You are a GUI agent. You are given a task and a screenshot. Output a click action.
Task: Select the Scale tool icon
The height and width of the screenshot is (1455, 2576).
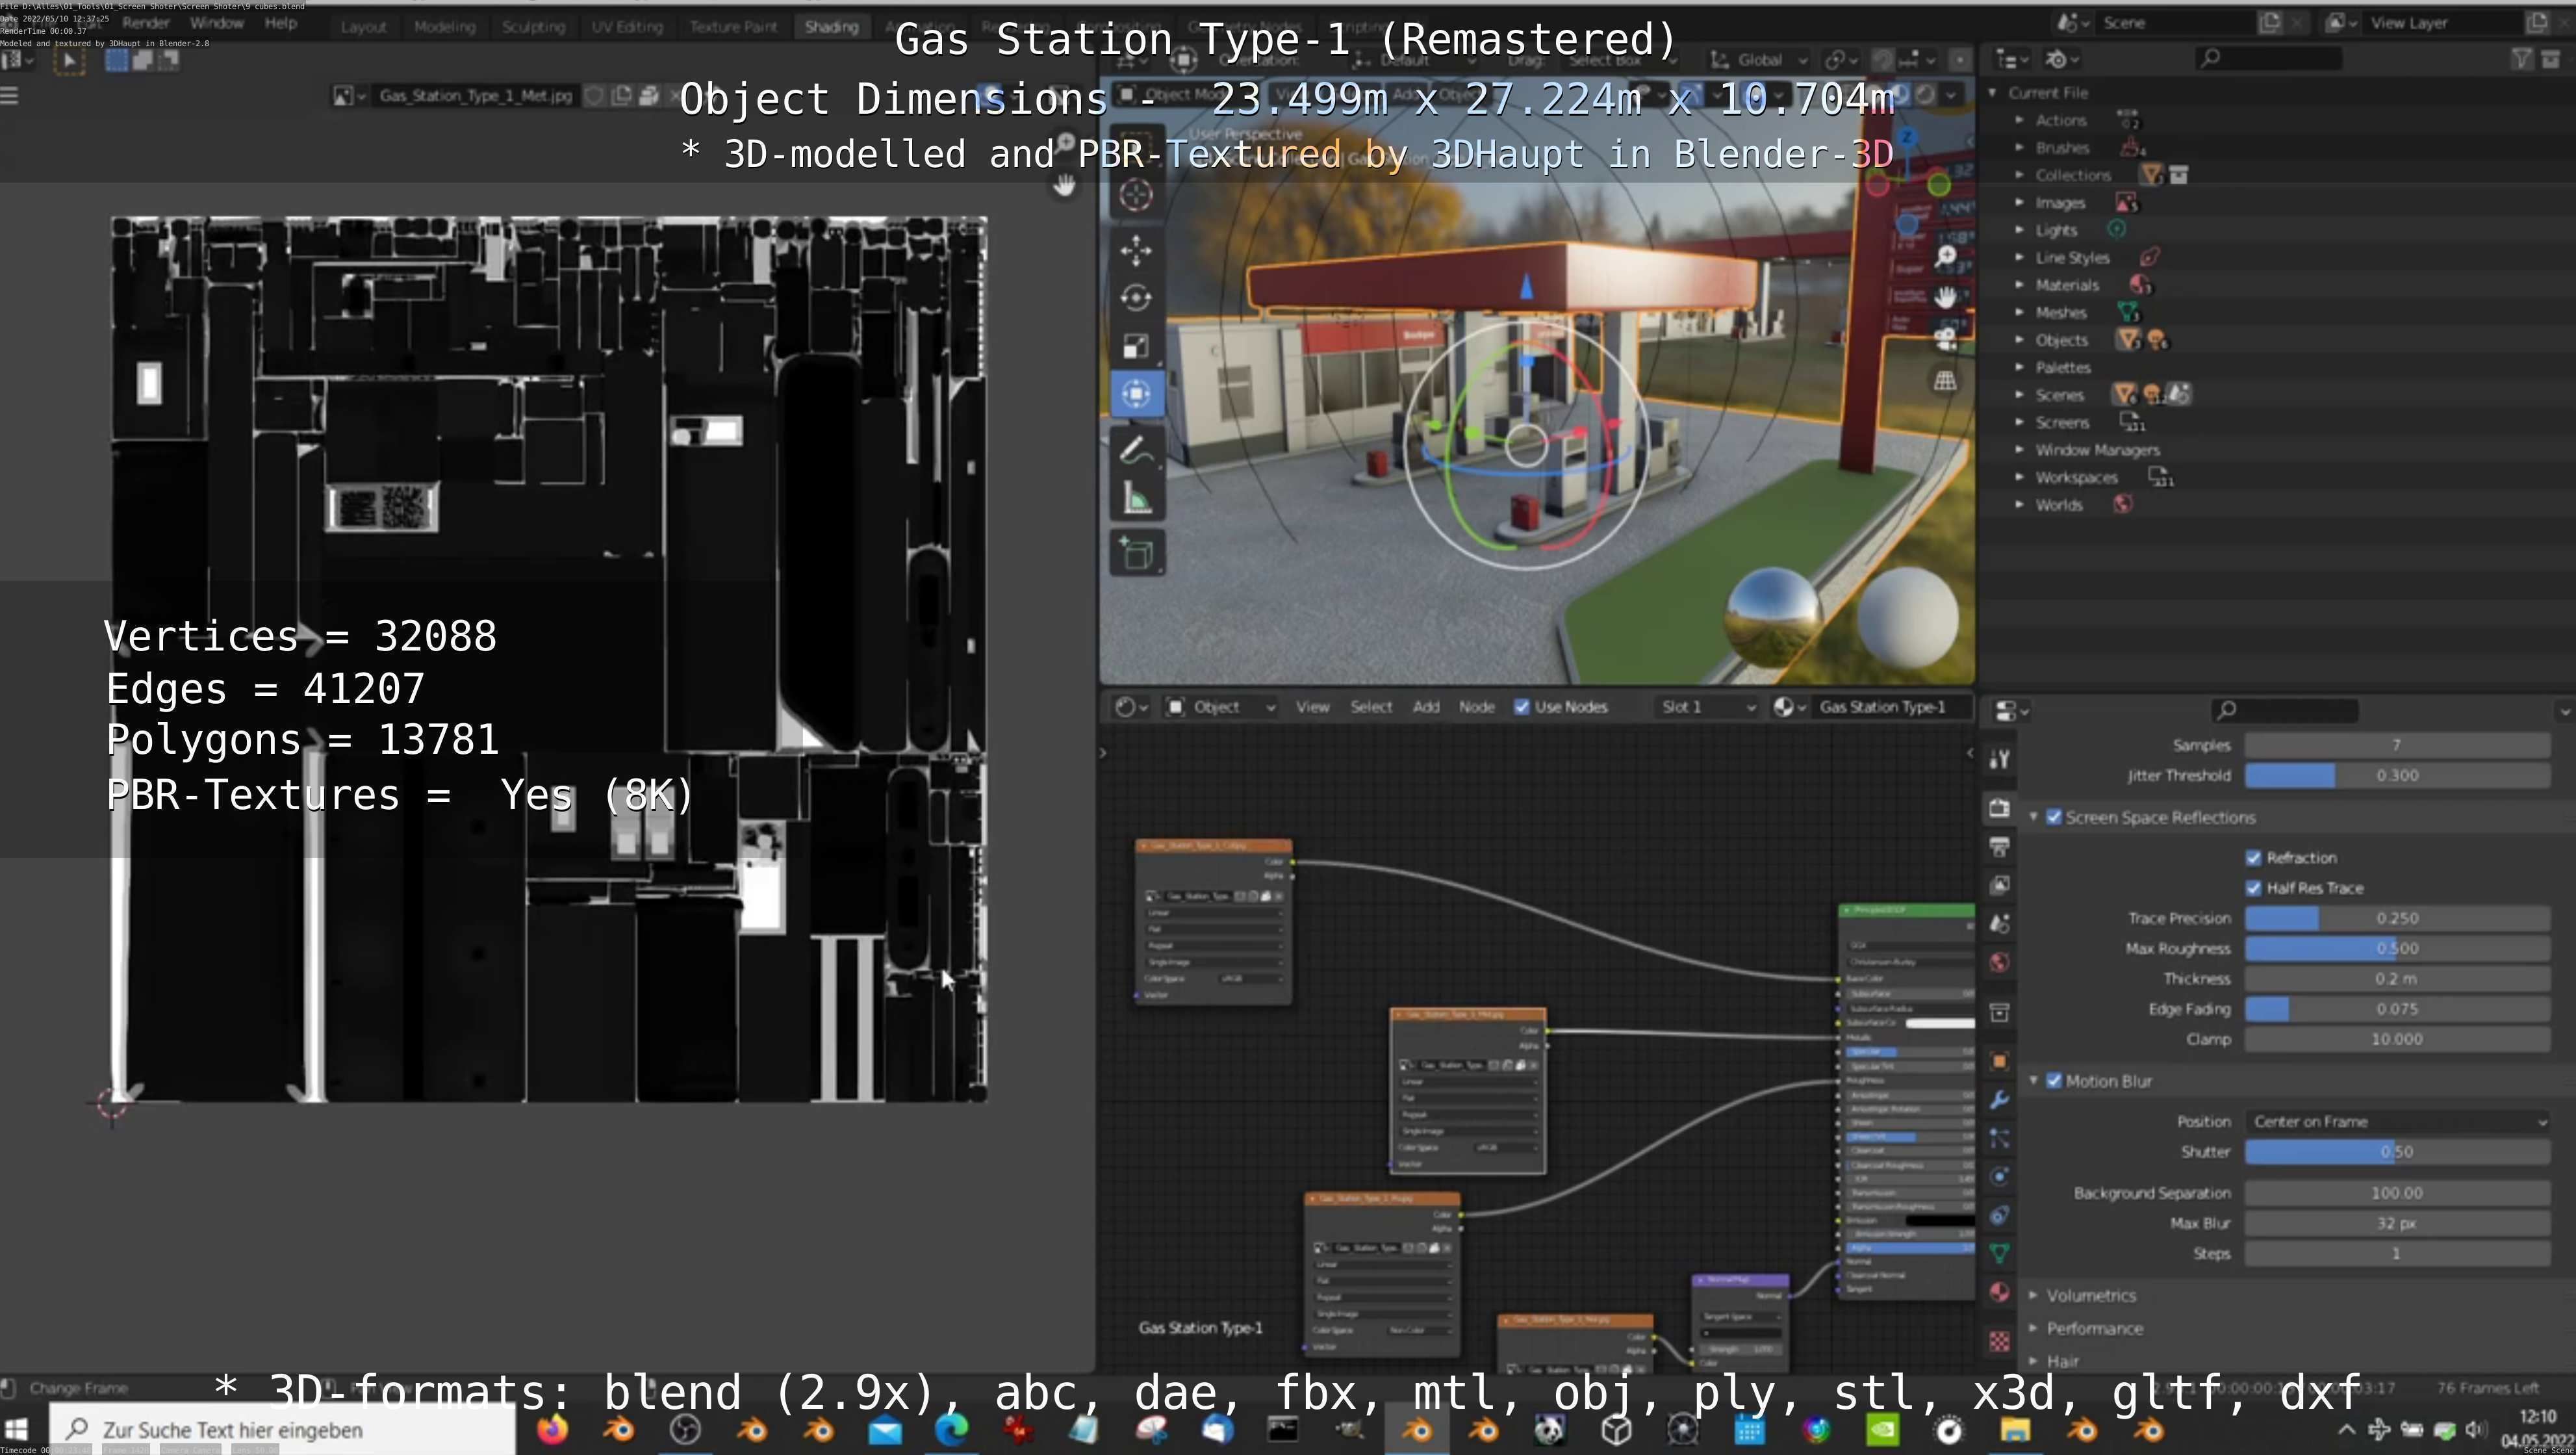click(x=1136, y=346)
